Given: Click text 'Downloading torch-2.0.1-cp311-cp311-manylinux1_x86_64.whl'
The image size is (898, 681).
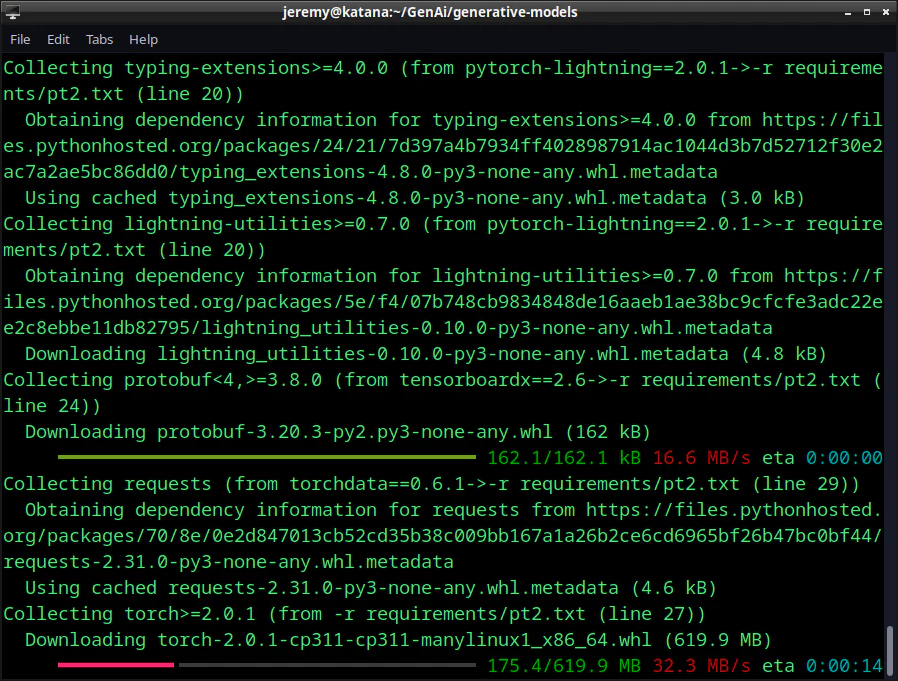Looking at the screenshot, I should click(x=338, y=640).
